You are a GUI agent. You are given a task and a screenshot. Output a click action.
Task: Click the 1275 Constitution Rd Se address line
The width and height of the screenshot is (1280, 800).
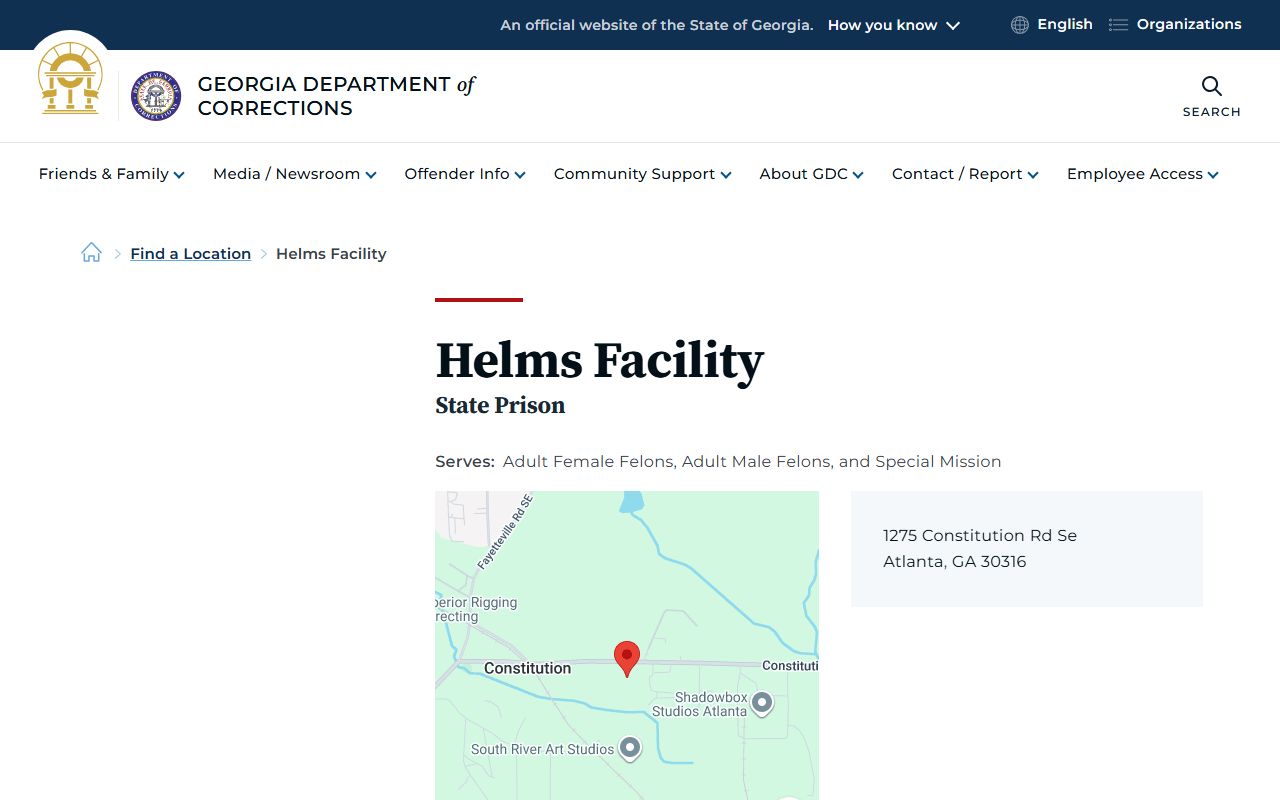tap(980, 536)
